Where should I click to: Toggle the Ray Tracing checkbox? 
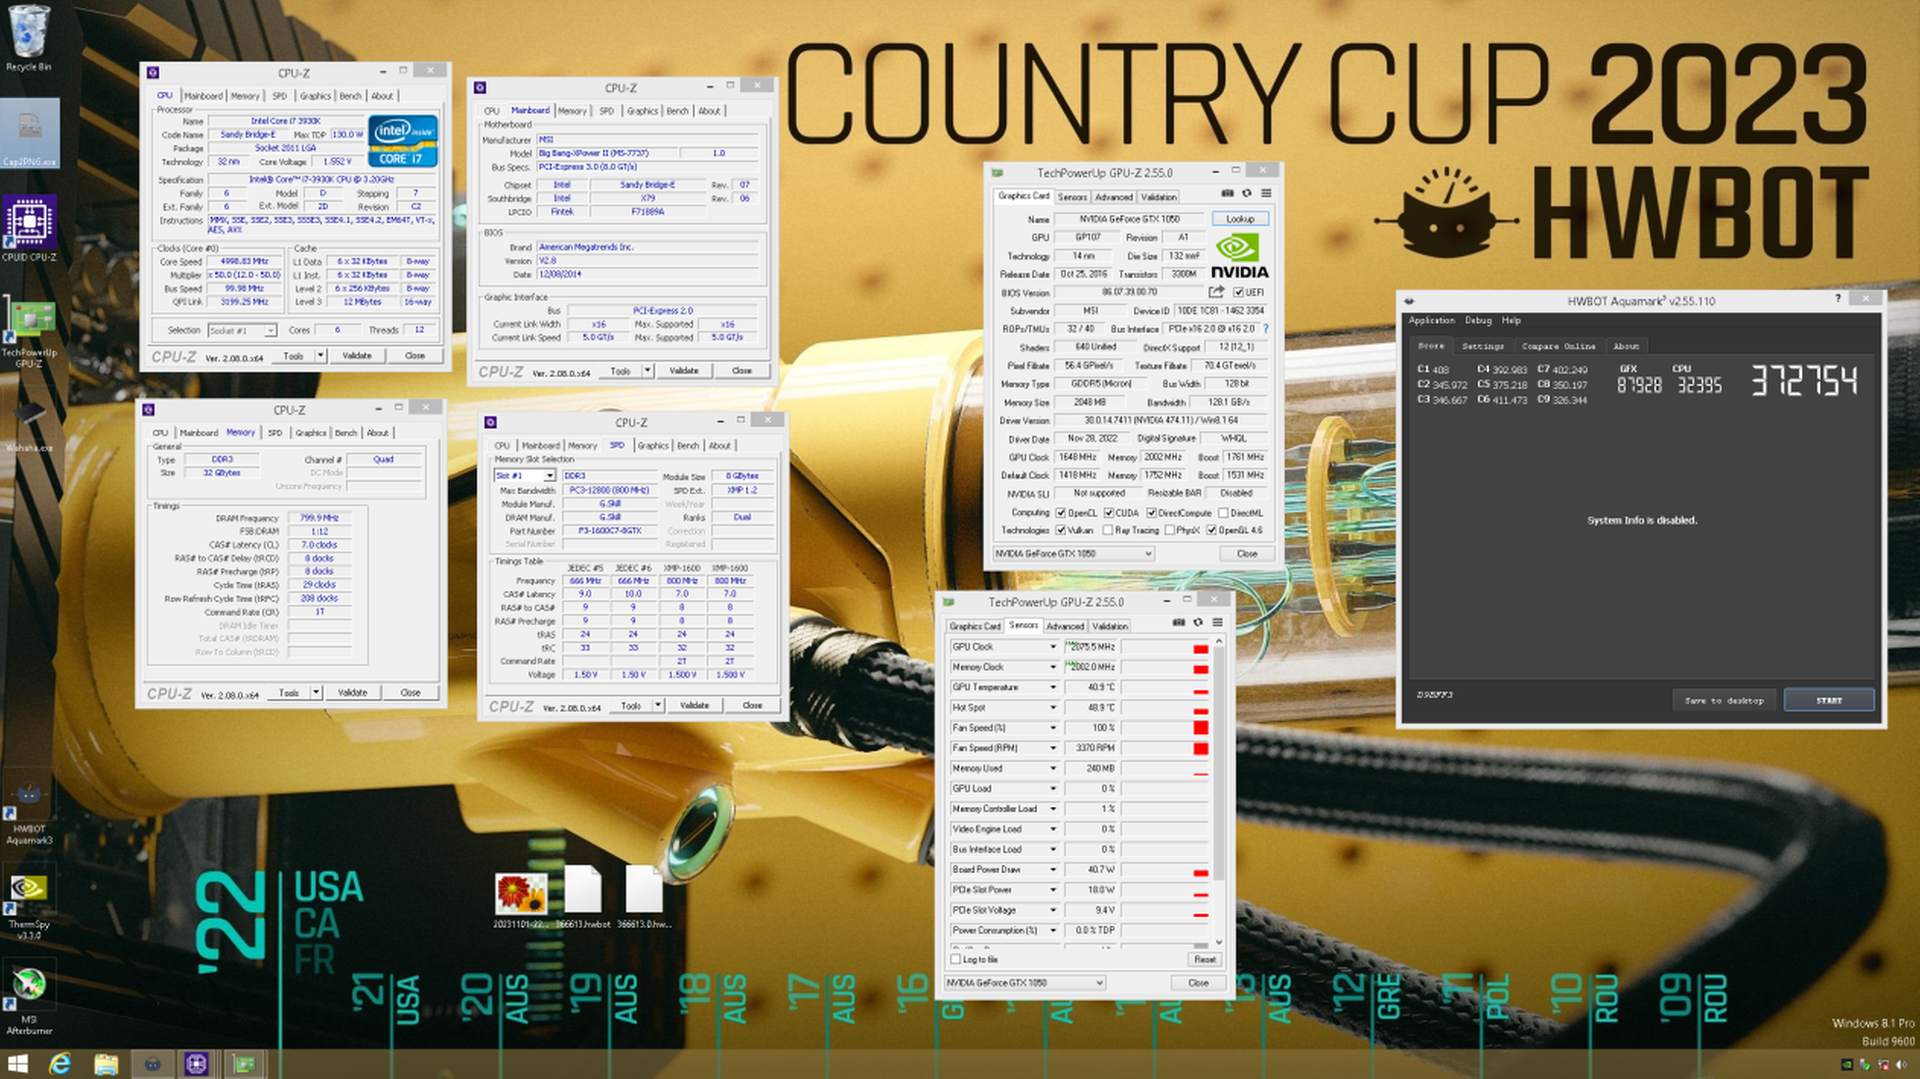[1108, 531]
